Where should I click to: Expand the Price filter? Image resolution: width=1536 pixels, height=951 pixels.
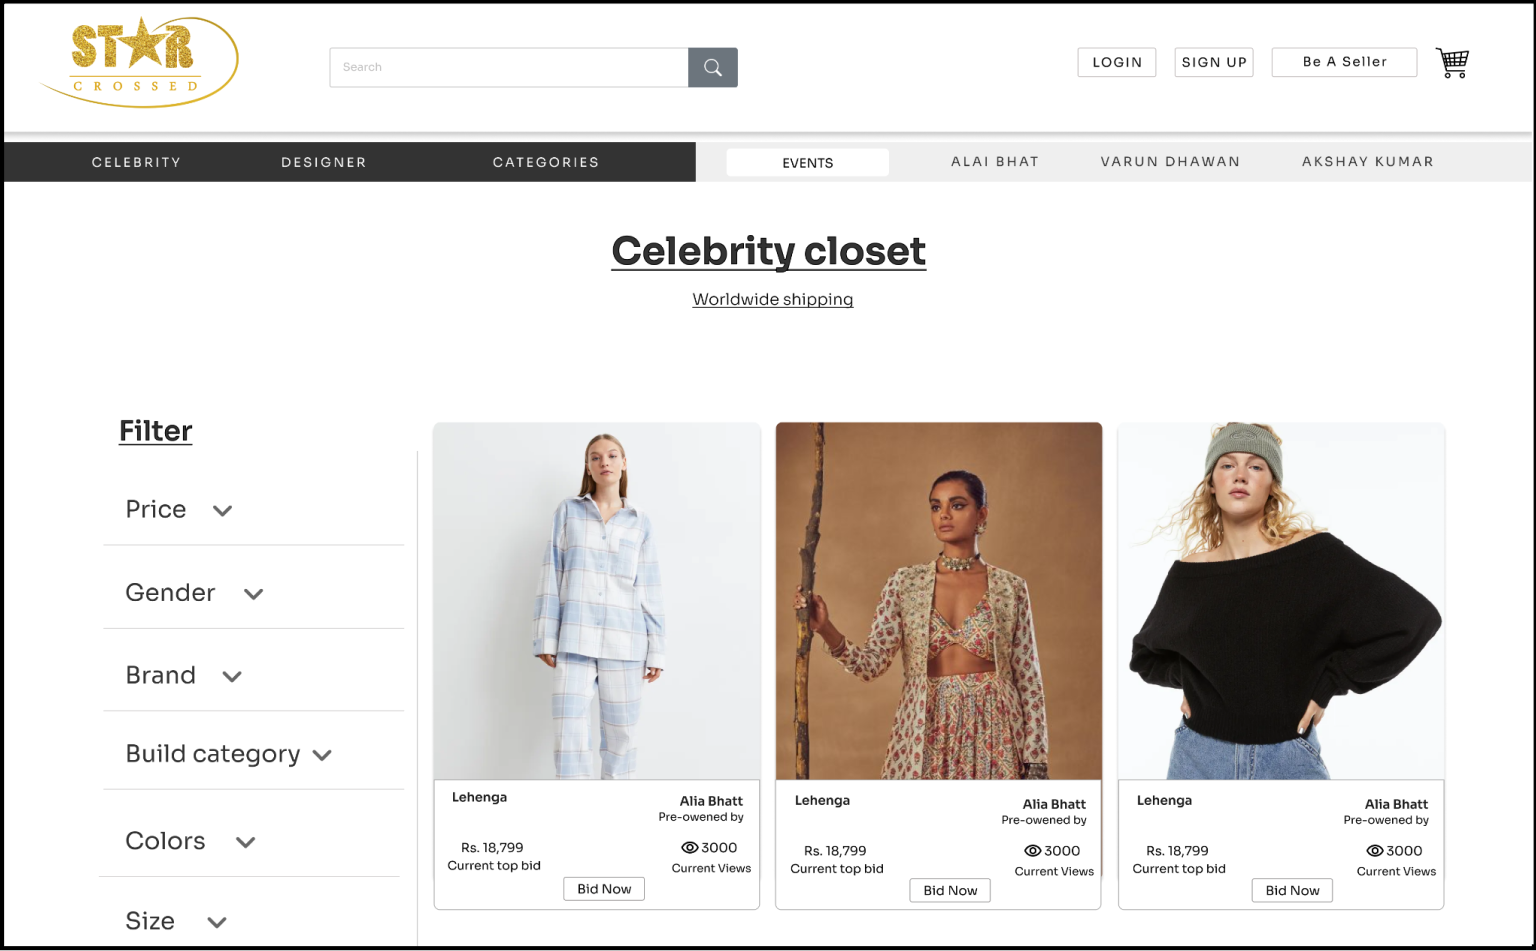point(222,511)
